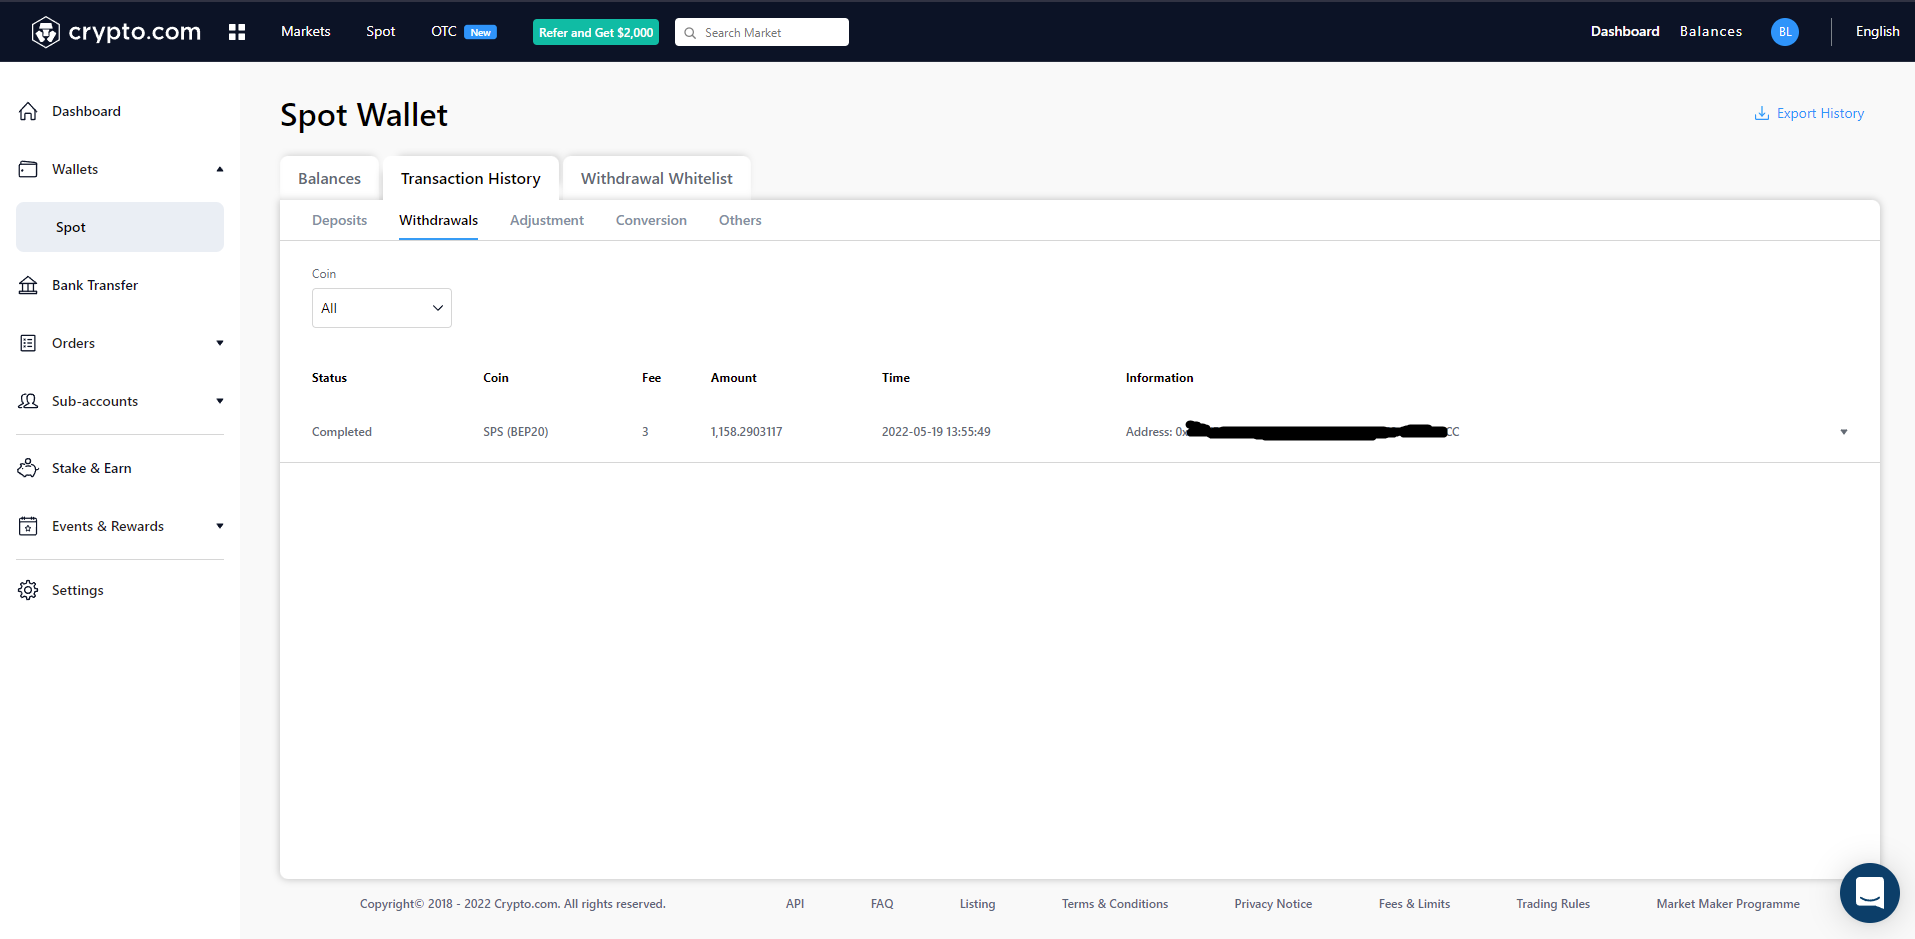This screenshot has width=1915, height=939.
Task: Open Spot in the top navigation
Action: [380, 32]
